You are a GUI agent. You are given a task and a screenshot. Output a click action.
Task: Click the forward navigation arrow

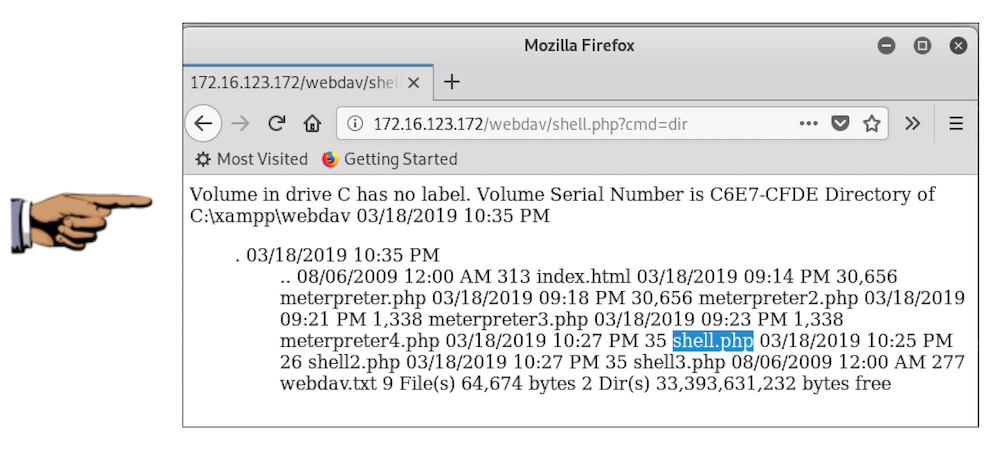[x=240, y=124]
